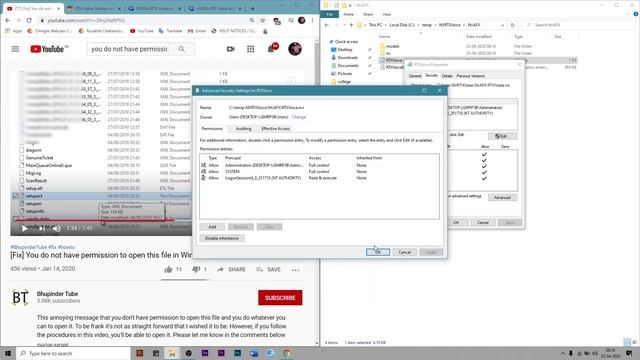Click Cancel in the Properties dialog
The height and width of the screenshot is (360, 640).
[x=483, y=222]
